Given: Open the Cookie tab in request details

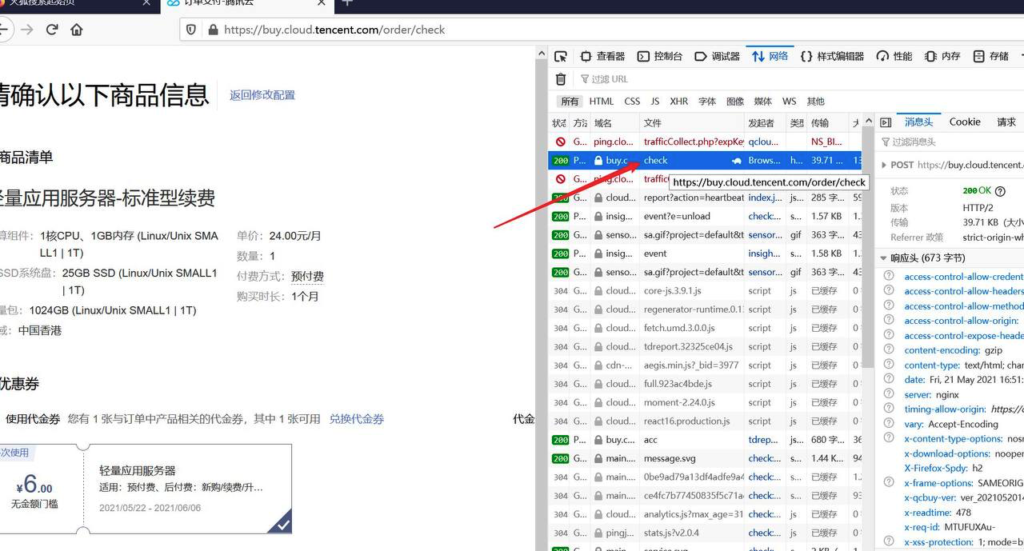Looking at the screenshot, I should coord(964,122).
